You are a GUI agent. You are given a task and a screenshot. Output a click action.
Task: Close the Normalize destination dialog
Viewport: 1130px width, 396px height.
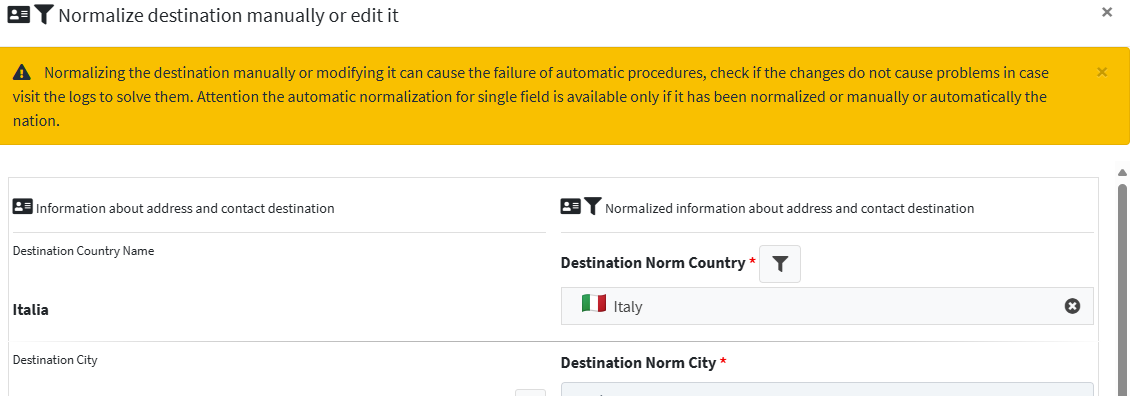coord(1107,12)
